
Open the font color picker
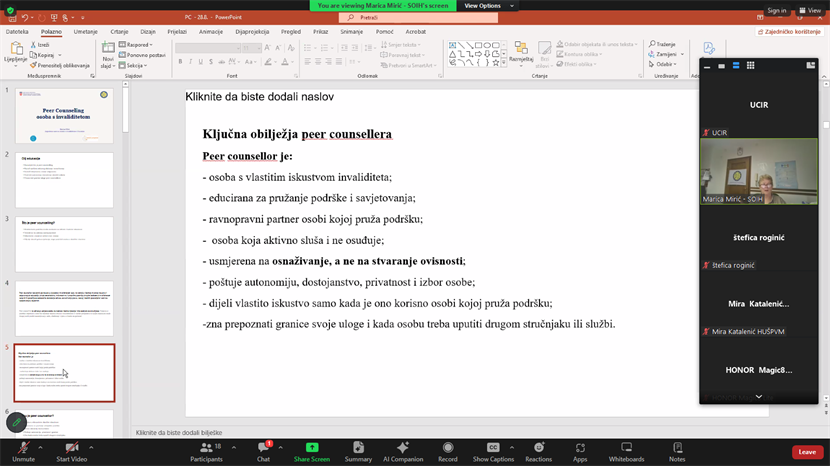(x=287, y=62)
